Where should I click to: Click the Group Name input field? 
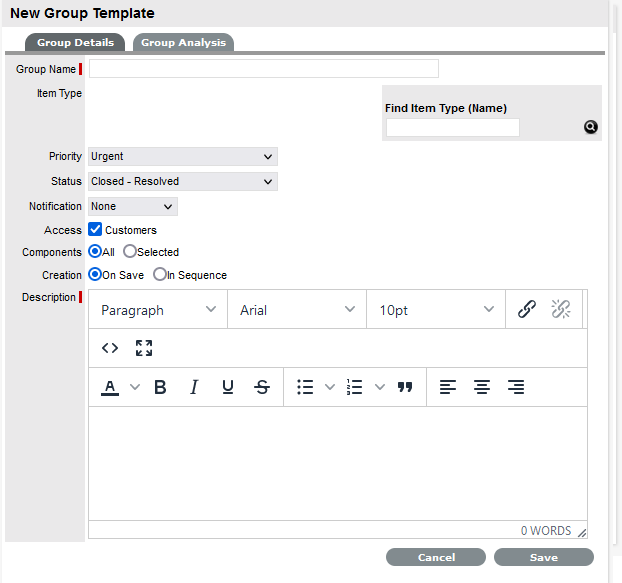[x=264, y=69]
